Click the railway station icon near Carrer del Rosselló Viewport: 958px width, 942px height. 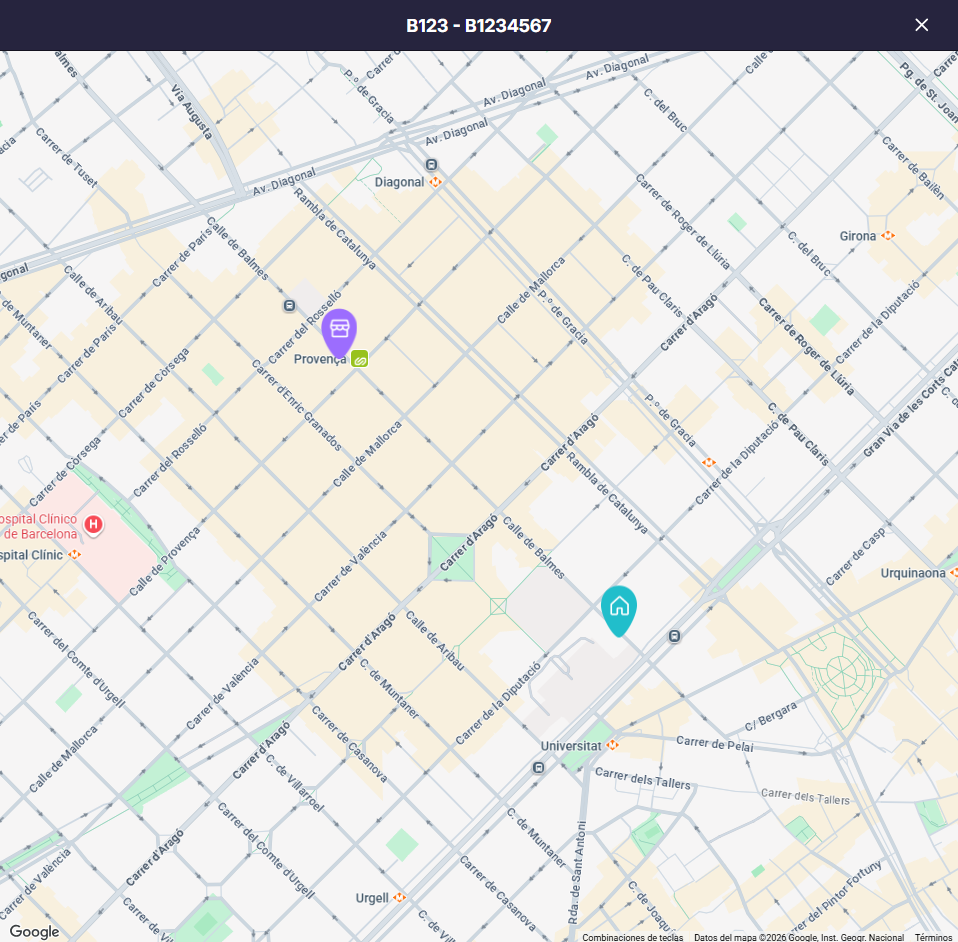coord(289,305)
